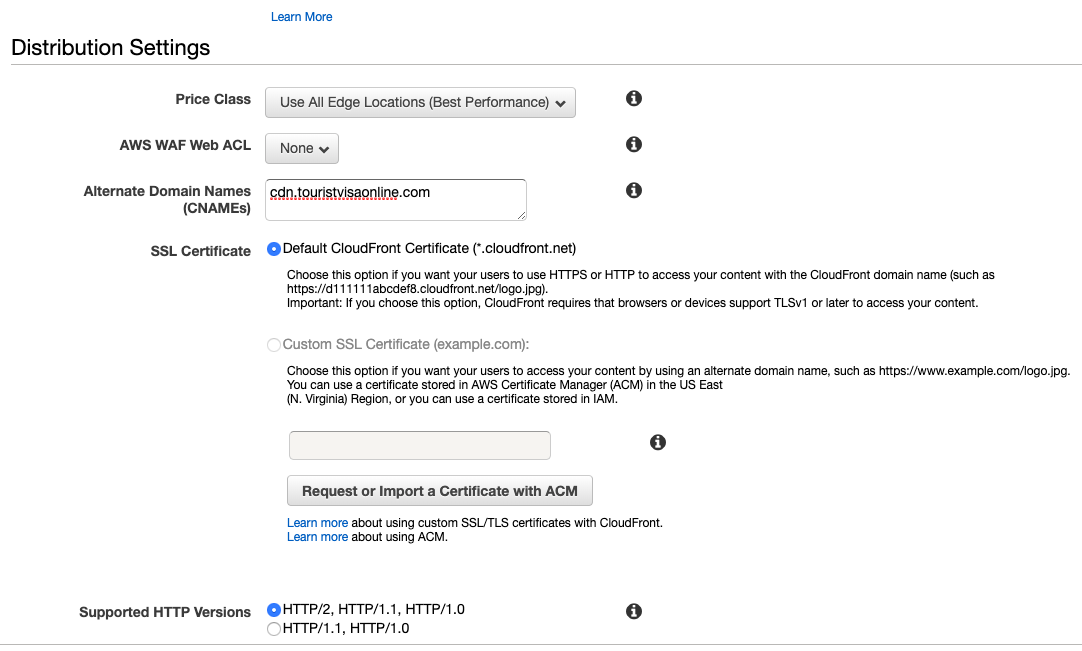Click the CNAMEs text area resize handle
The width and height of the screenshot is (1082, 651).
pos(521,214)
